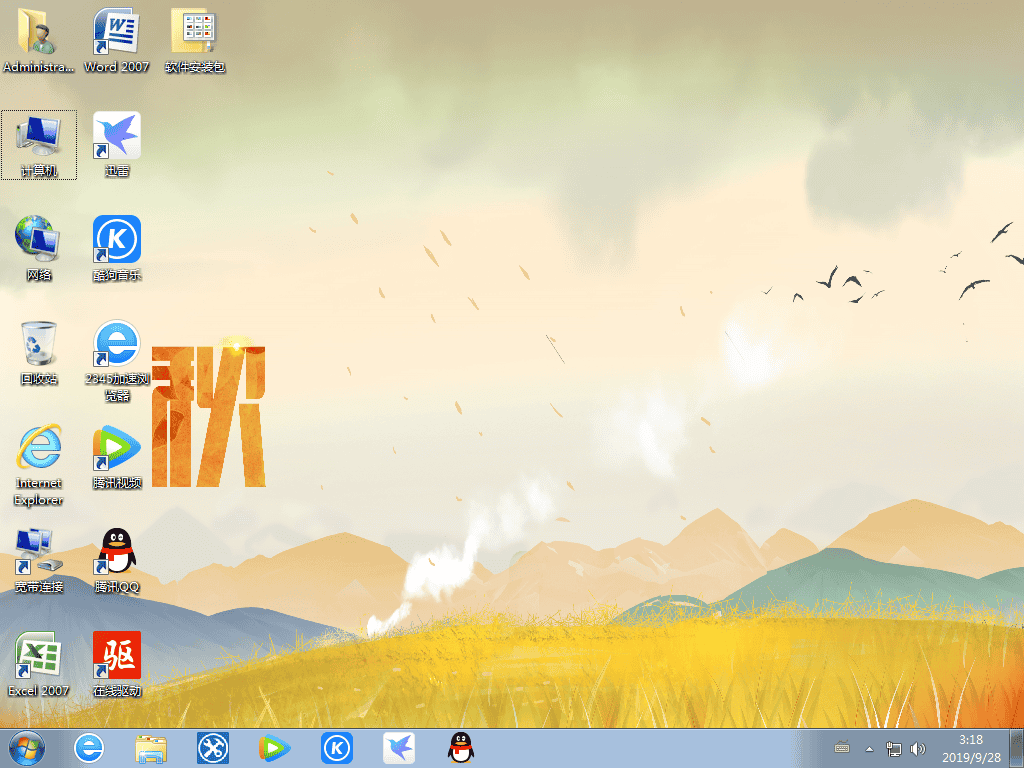Launch the 迅雷 desktop shortcut

click(x=117, y=144)
